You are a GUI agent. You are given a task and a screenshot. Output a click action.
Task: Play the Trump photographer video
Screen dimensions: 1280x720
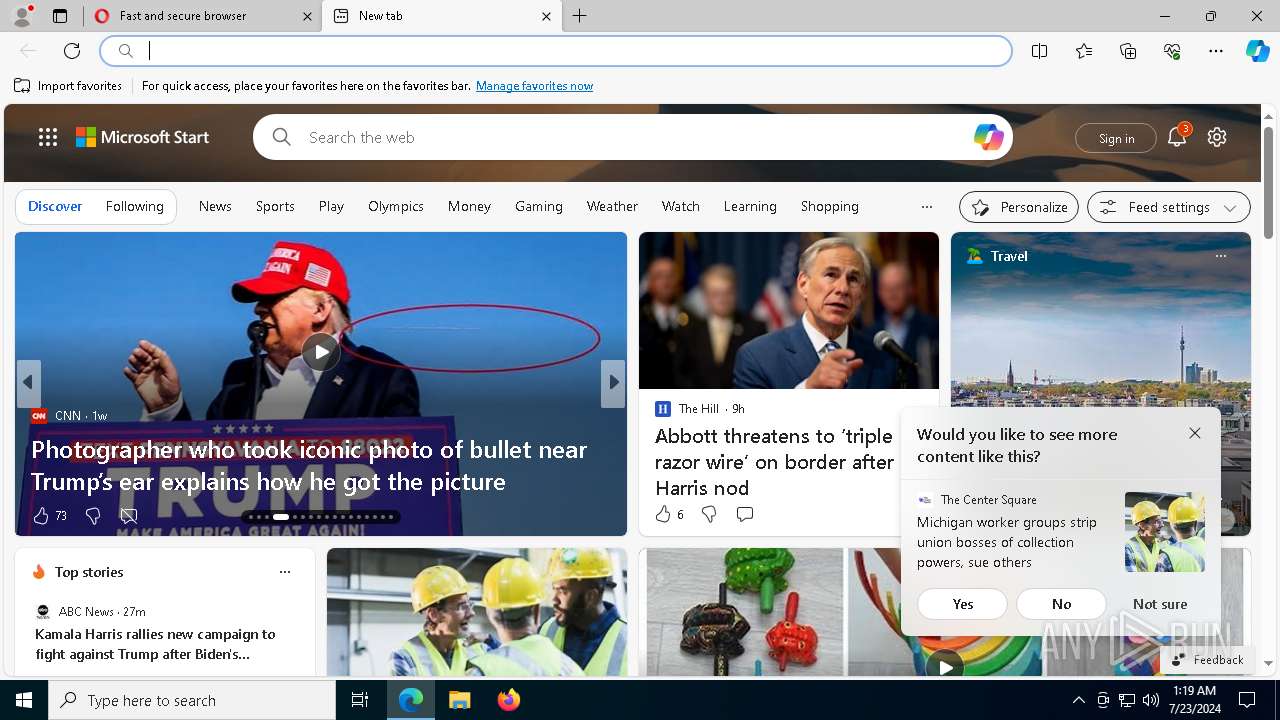[321, 352]
